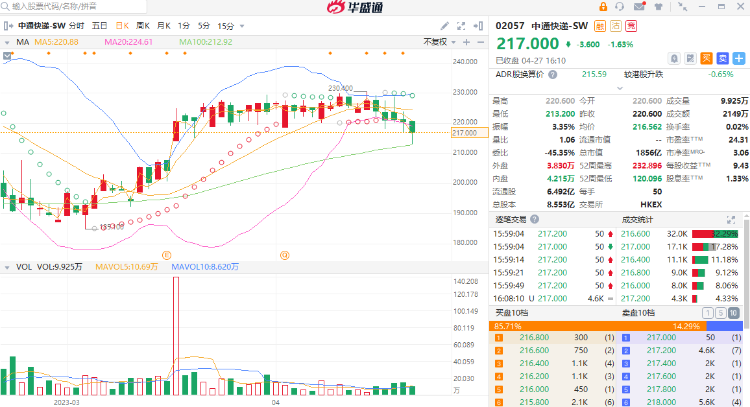Add stock to watchlist with plus button
Screen dimensions: 750x407
pos(739,58)
